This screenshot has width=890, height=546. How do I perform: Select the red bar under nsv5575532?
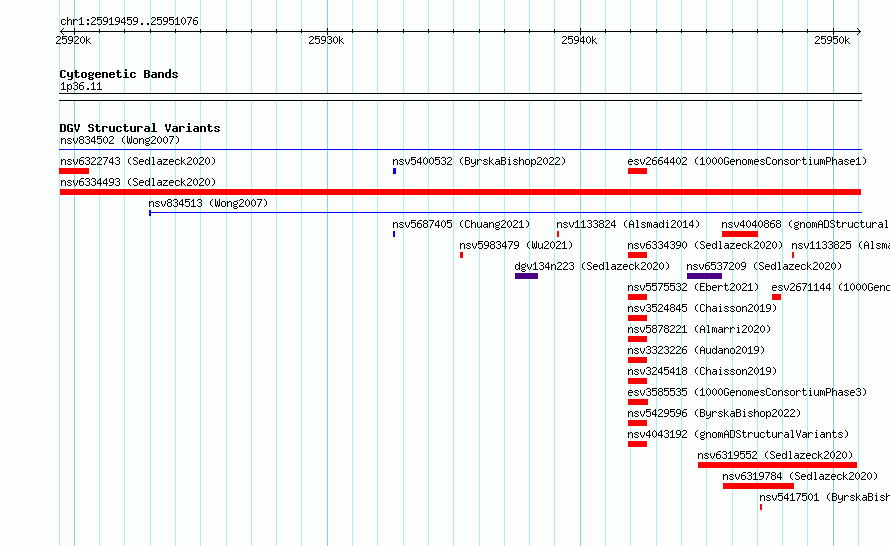[x=637, y=297]
